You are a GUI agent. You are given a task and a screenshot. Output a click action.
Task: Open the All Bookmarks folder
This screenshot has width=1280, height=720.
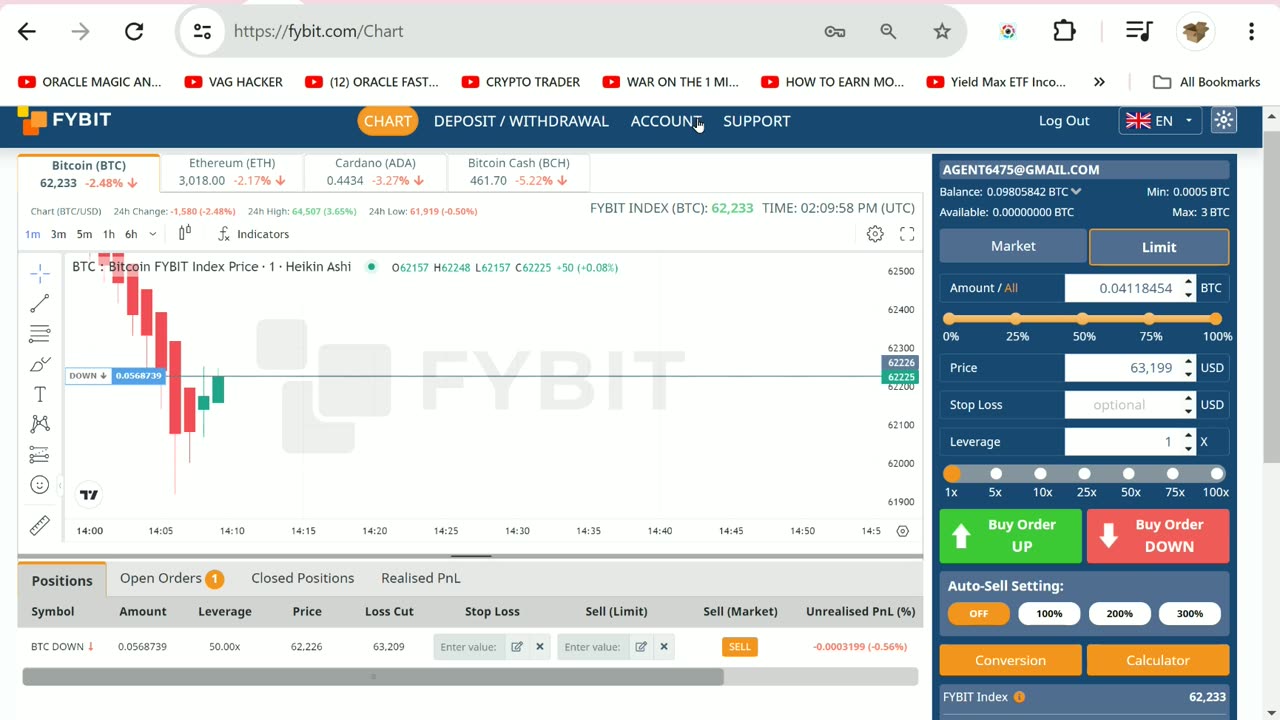click(1206, 82)
